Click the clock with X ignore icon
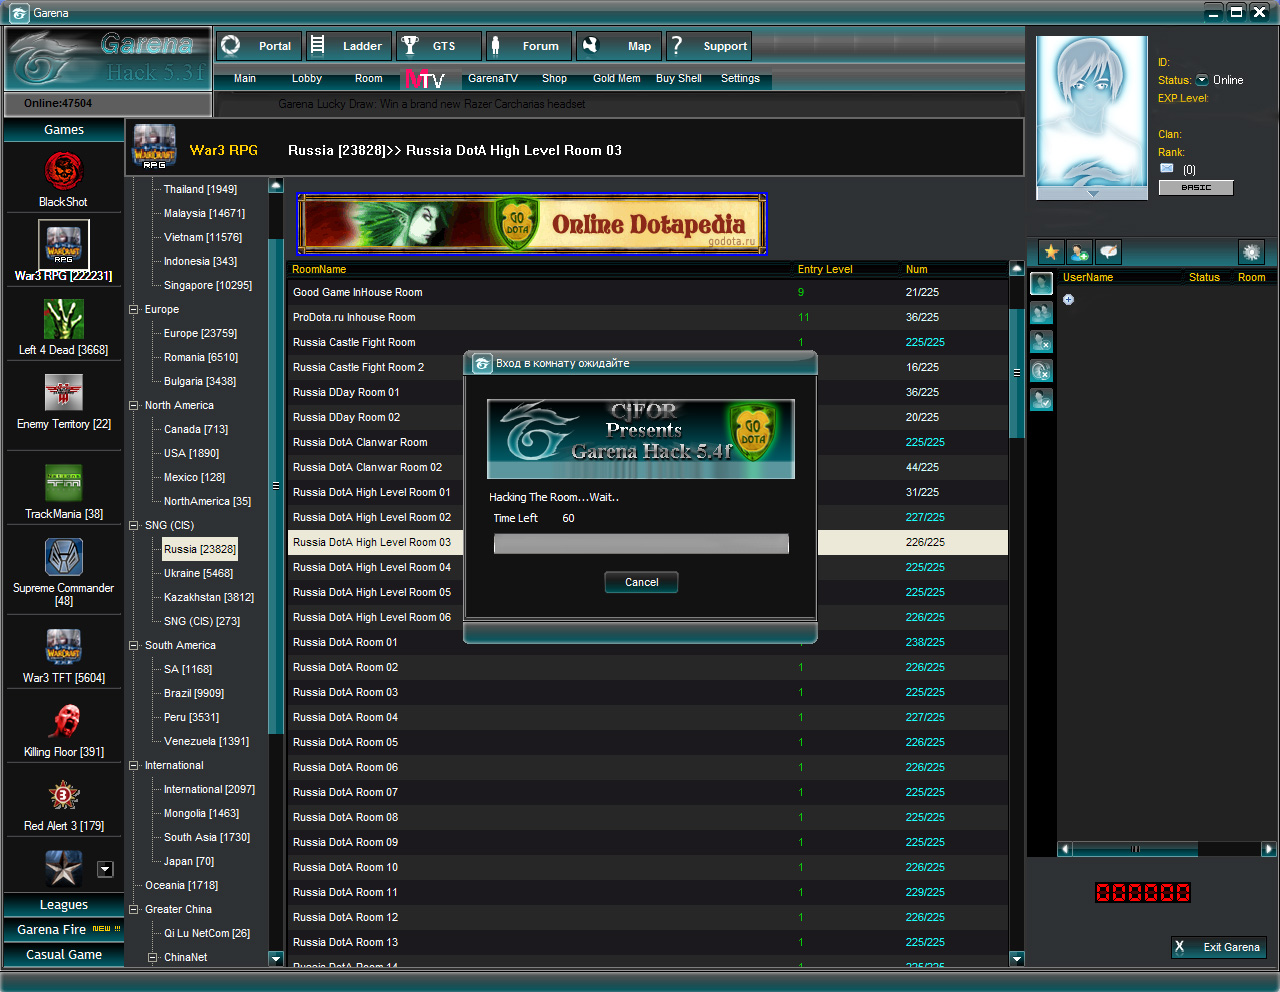This screenshot has width=1280, height=992. tap(1041, 371)
